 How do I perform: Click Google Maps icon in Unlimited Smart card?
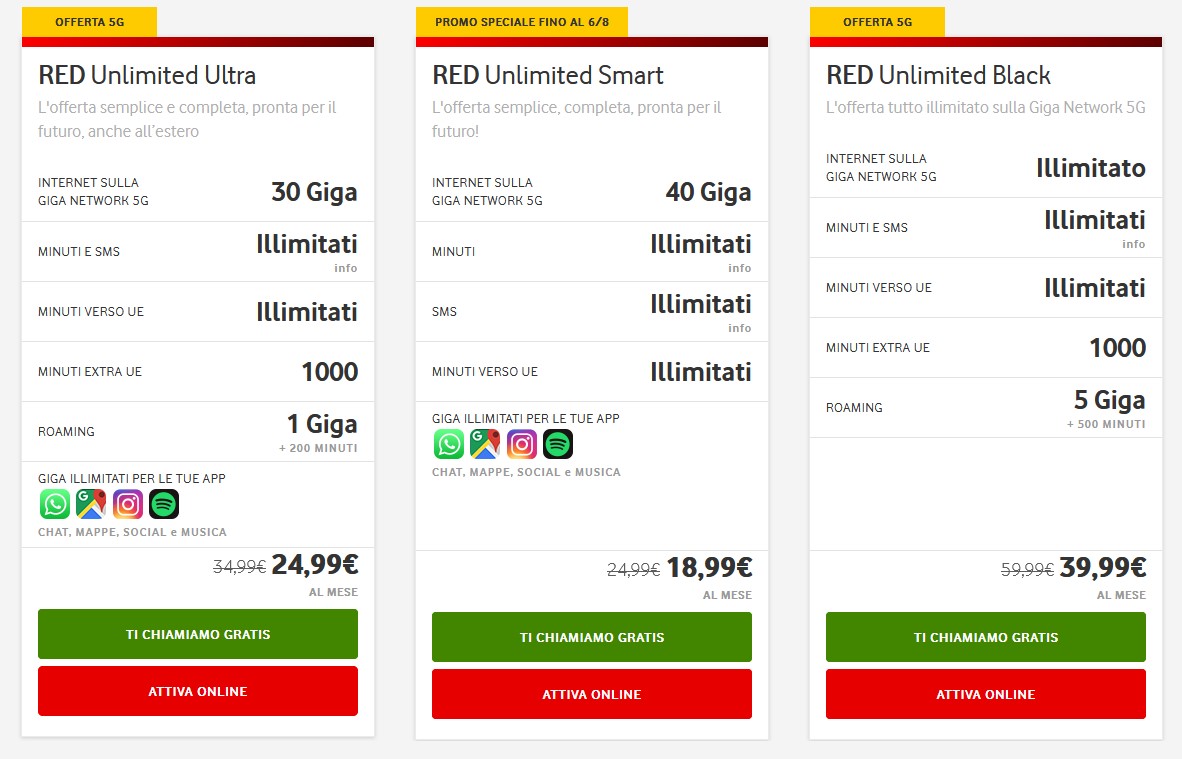tap(485, 444)
